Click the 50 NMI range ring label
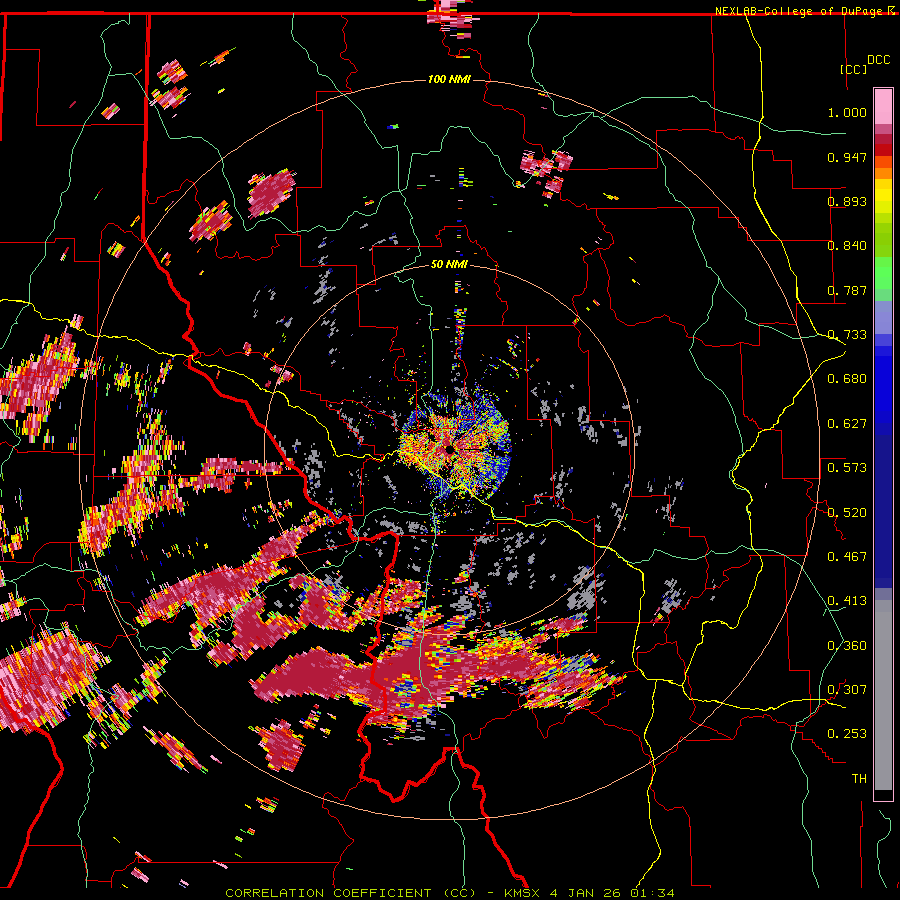The height and width of the screenshot is (900, 900). tap(449, 264)
